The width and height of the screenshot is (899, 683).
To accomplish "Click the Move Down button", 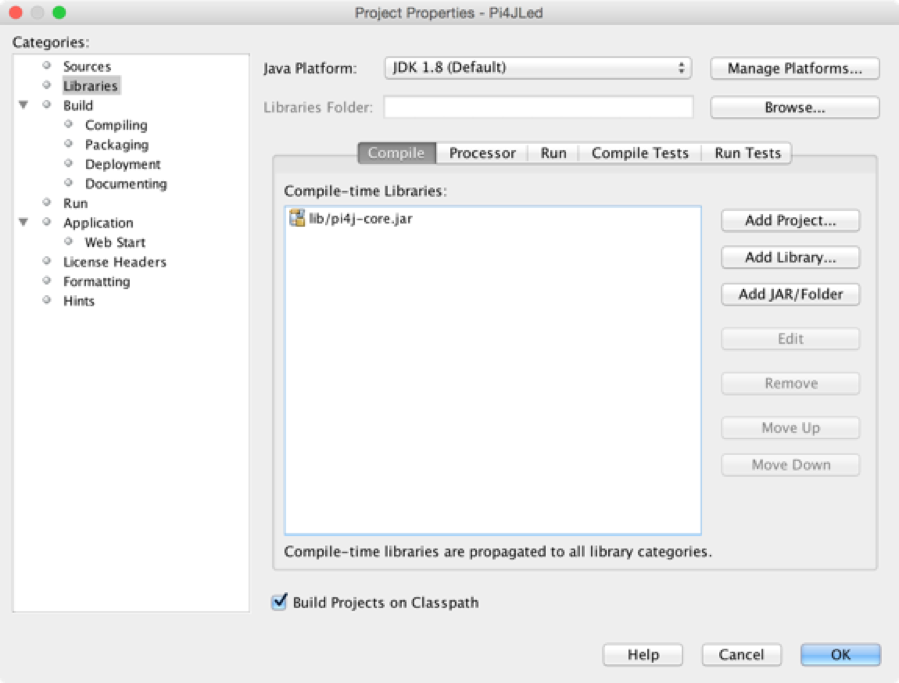I will pyautogui.click(x=791, y=465).
